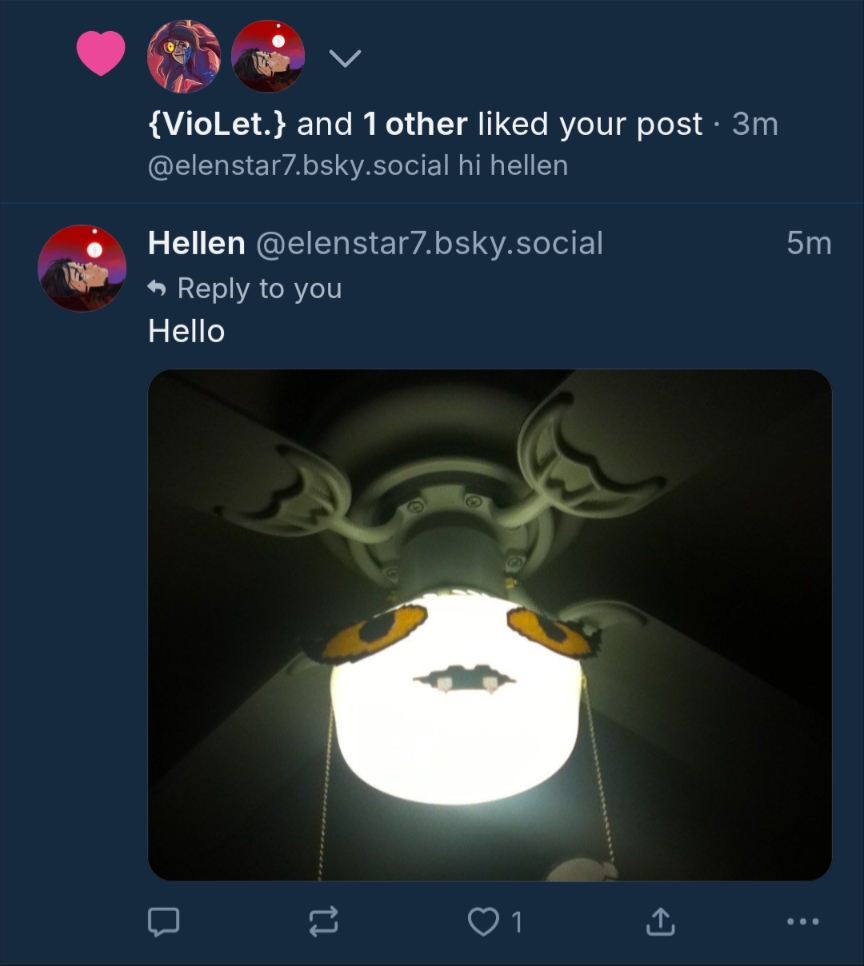Expand the likers list with the chevron

[344, 58]
